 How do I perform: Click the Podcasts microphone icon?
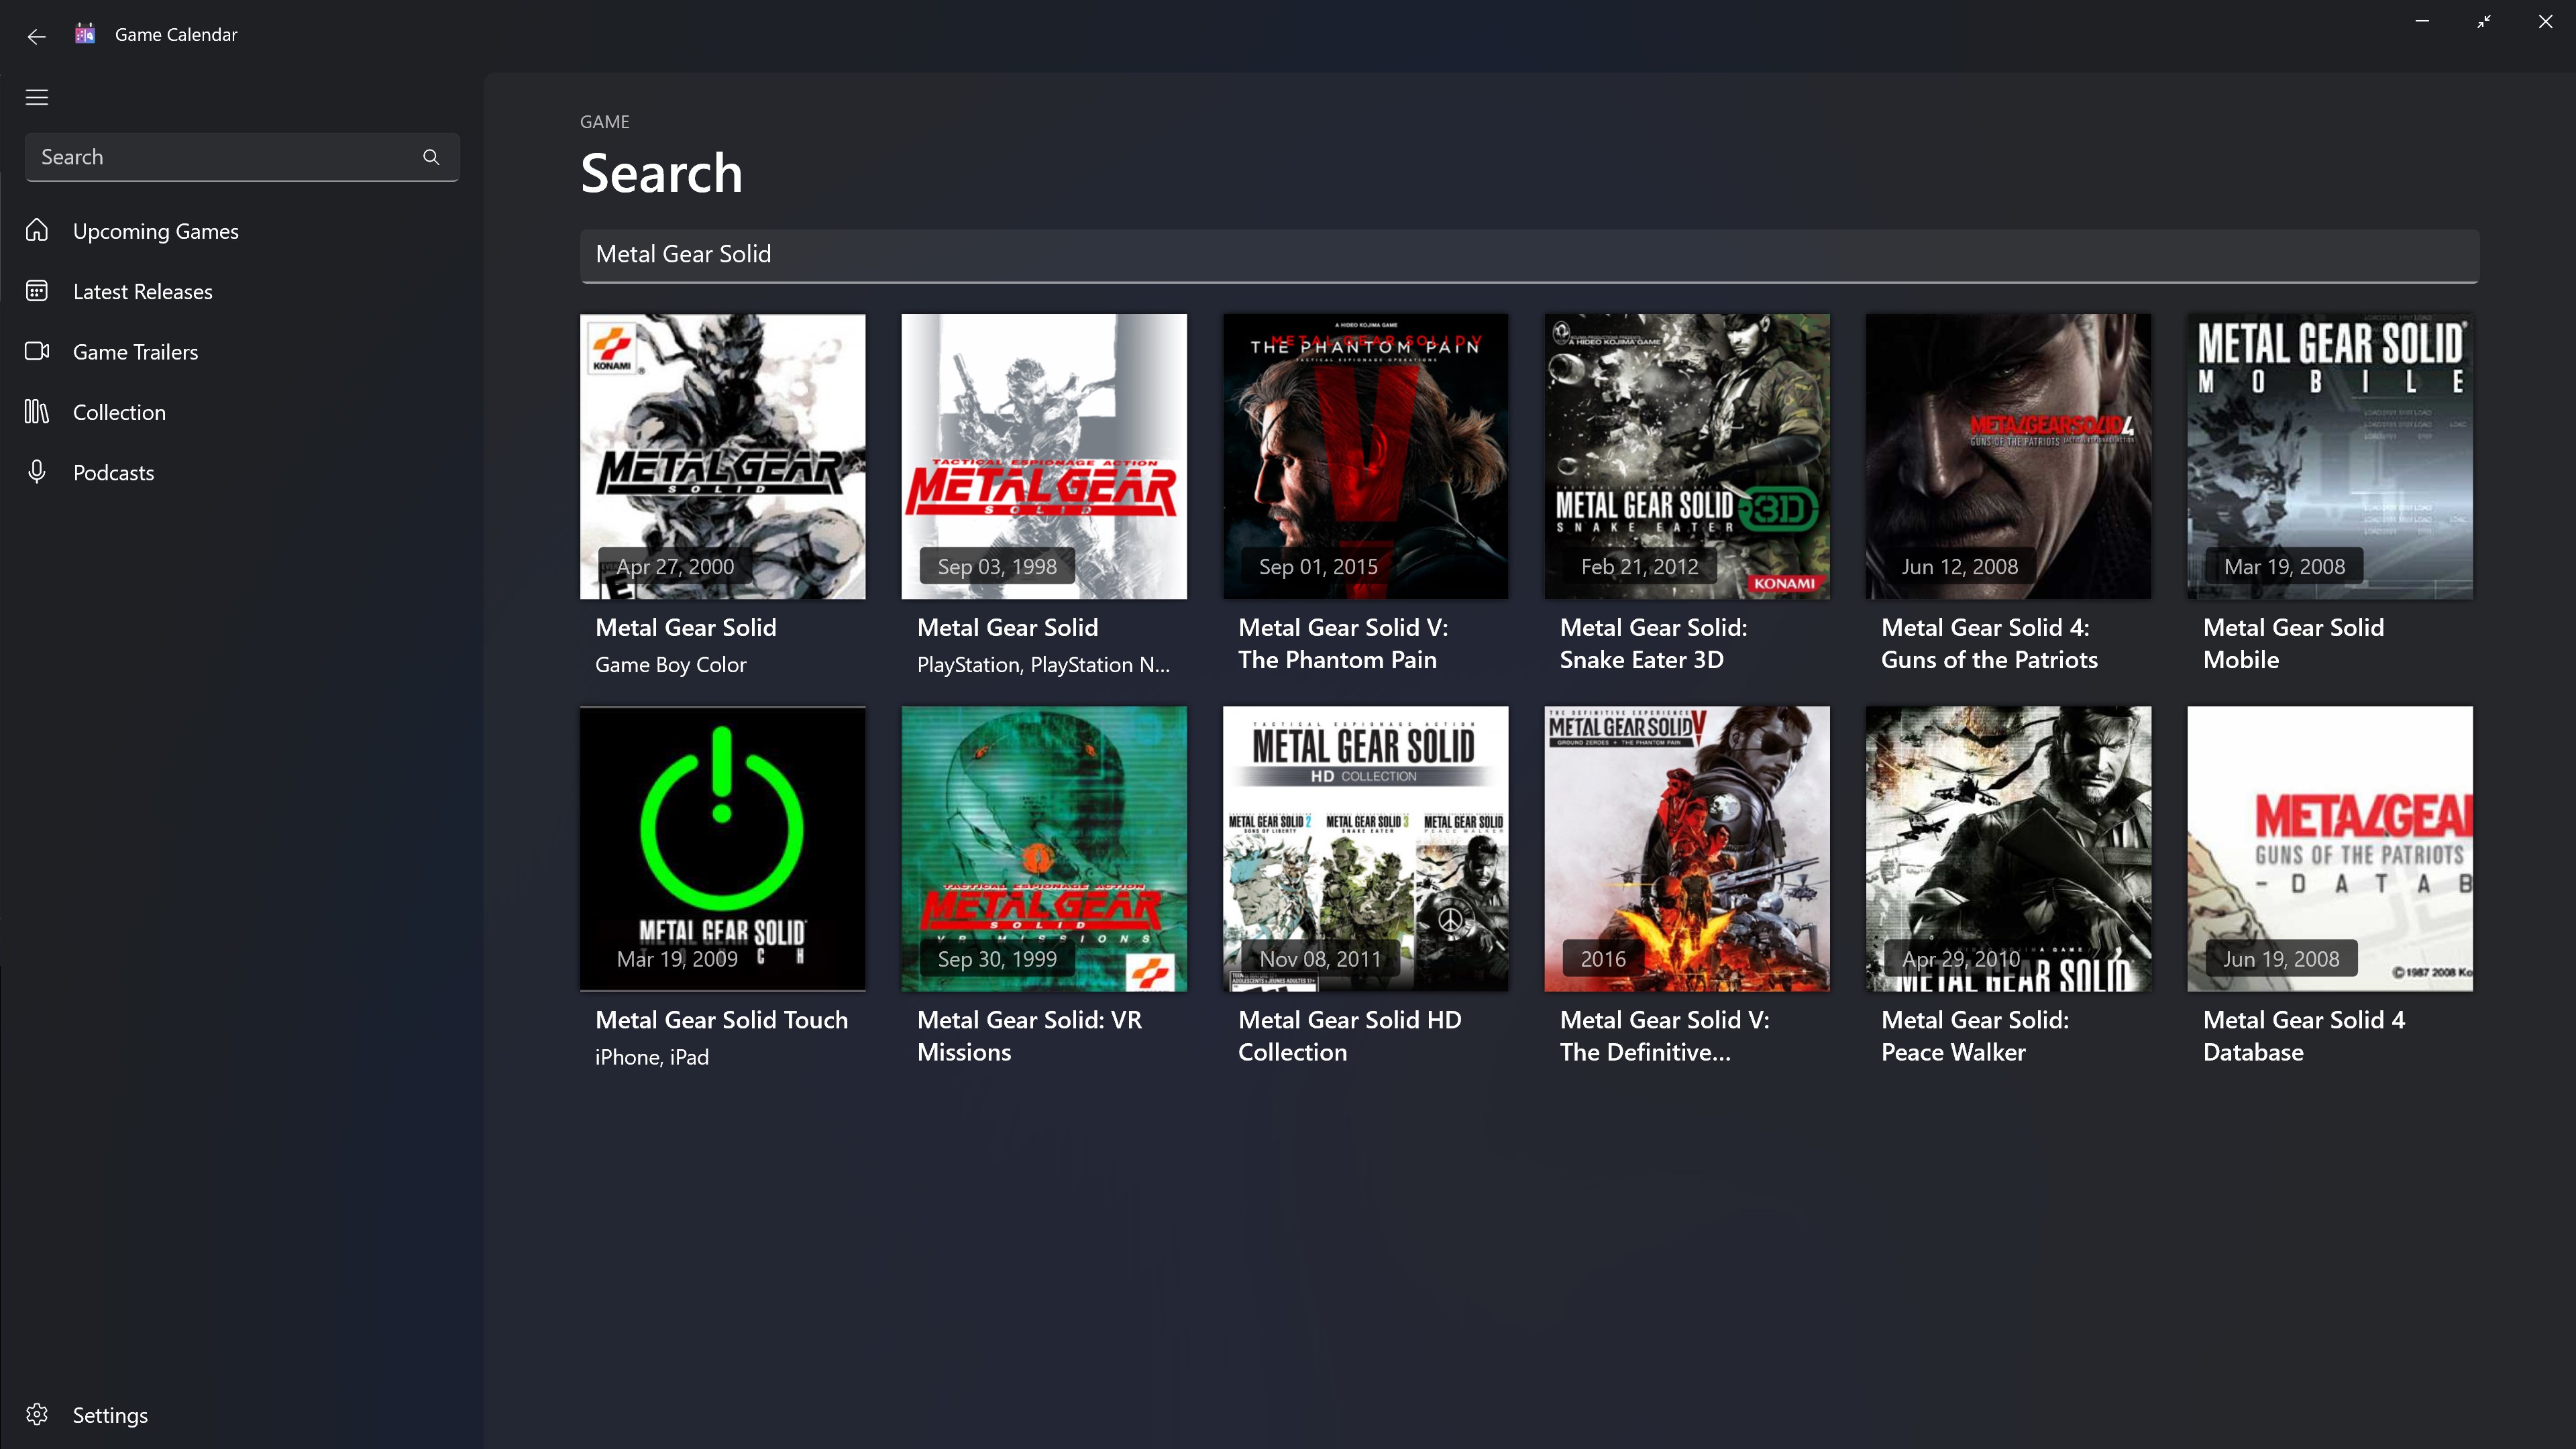37,472
